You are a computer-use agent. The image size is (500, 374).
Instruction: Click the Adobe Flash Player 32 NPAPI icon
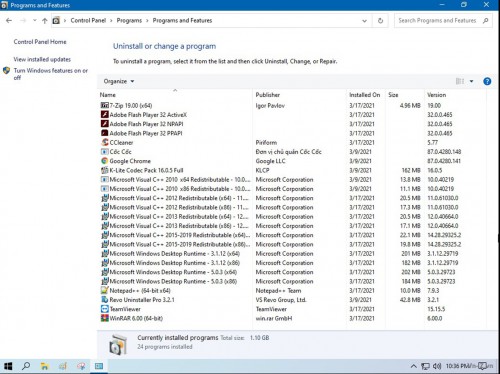105,124
